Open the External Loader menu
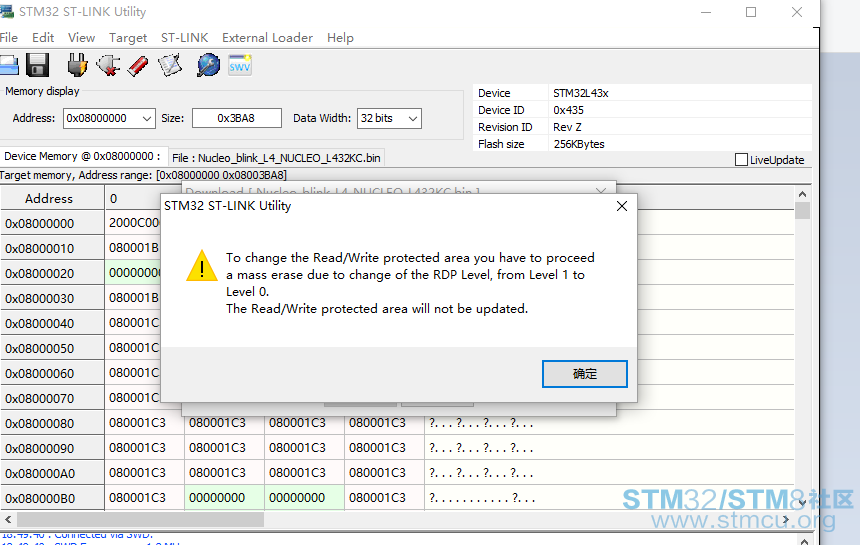 coord(267,38)
